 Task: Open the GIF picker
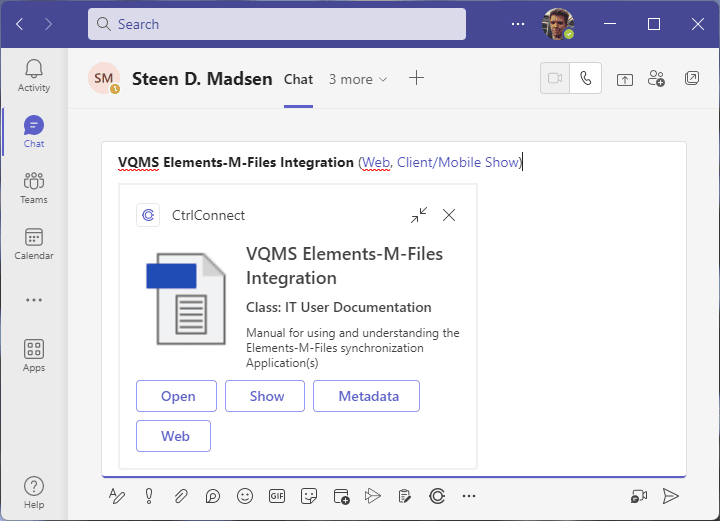pos(277,496)
